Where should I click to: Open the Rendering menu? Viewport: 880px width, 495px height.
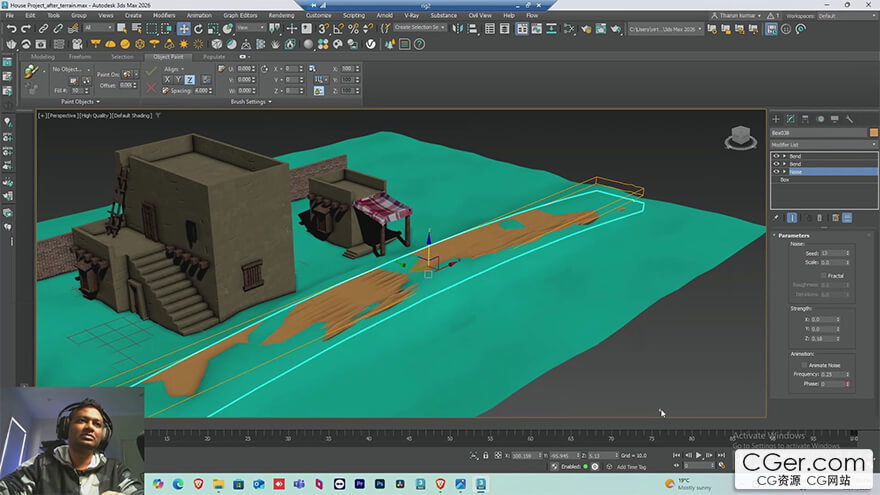coord(281,16)
